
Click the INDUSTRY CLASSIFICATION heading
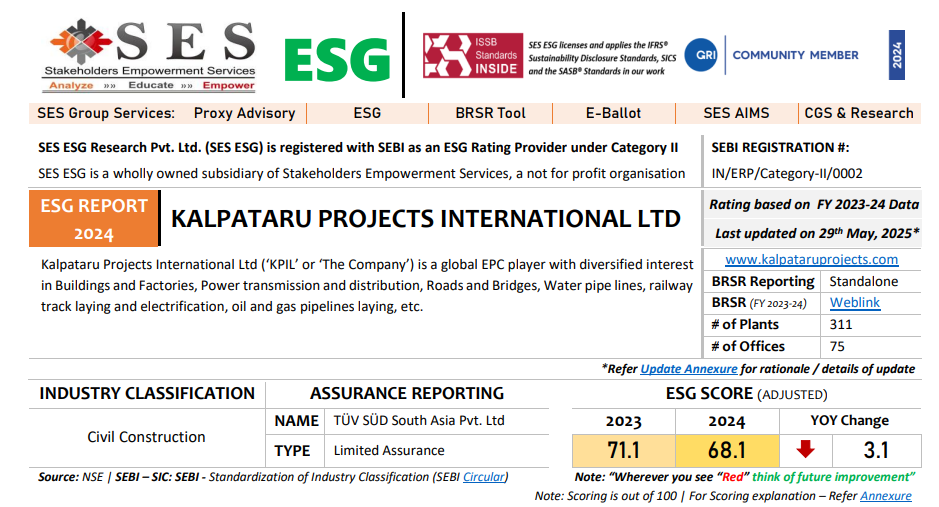147,393
